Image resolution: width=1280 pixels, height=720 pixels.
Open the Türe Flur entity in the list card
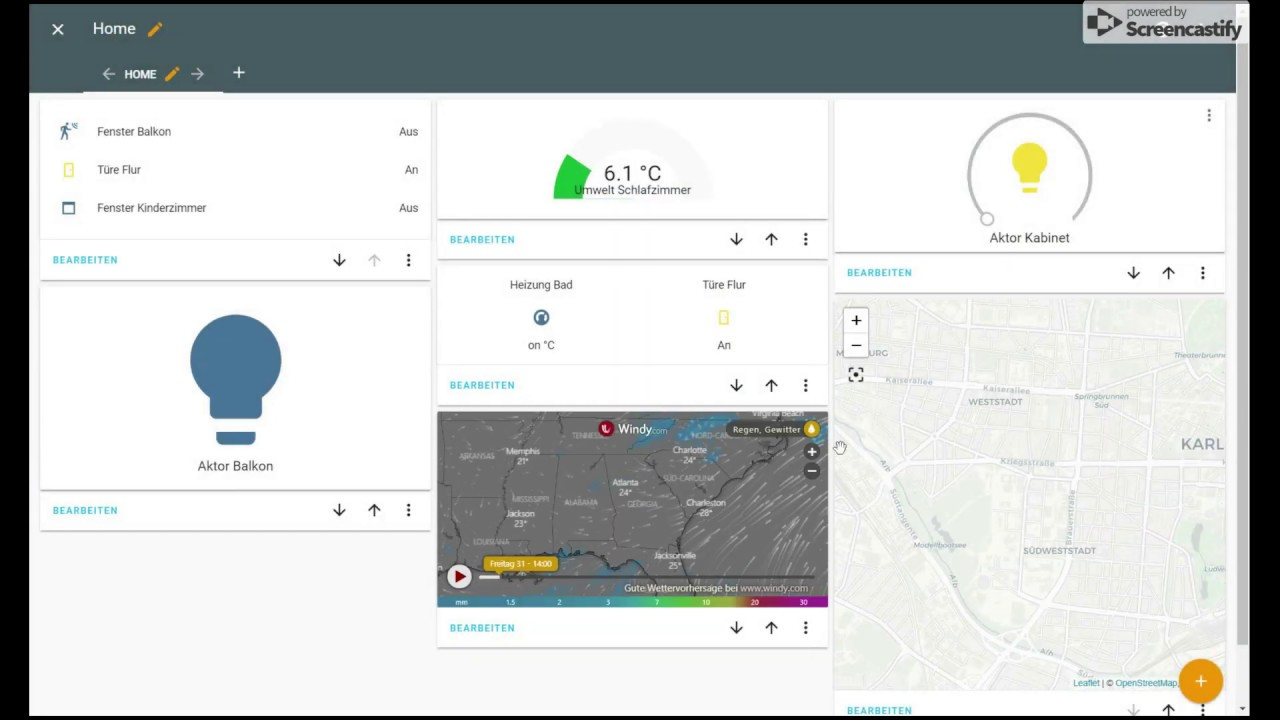coord(235,170)
